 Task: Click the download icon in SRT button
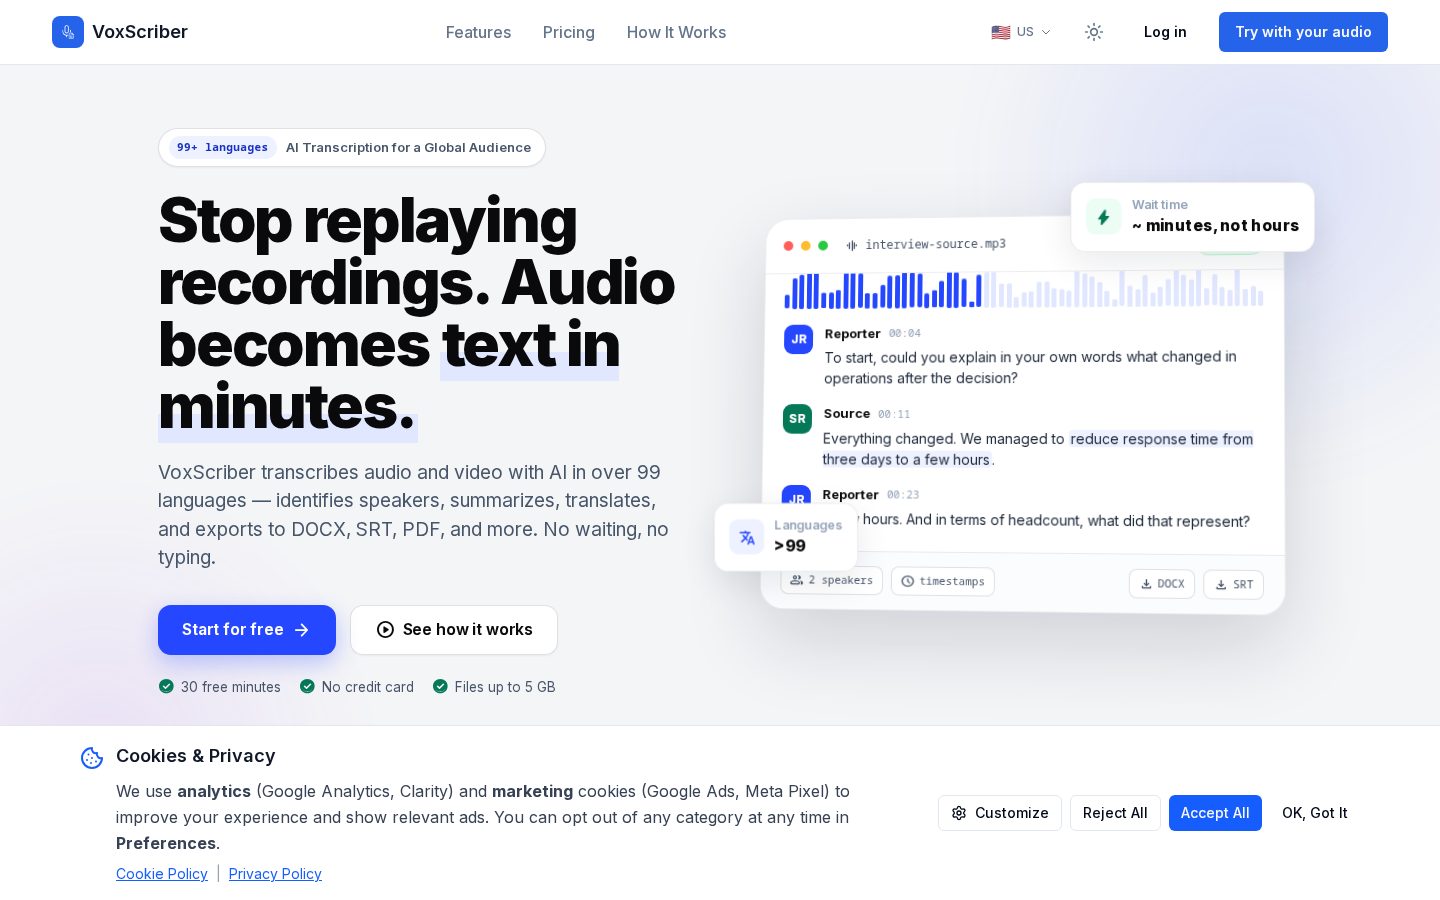point(1221,585)
